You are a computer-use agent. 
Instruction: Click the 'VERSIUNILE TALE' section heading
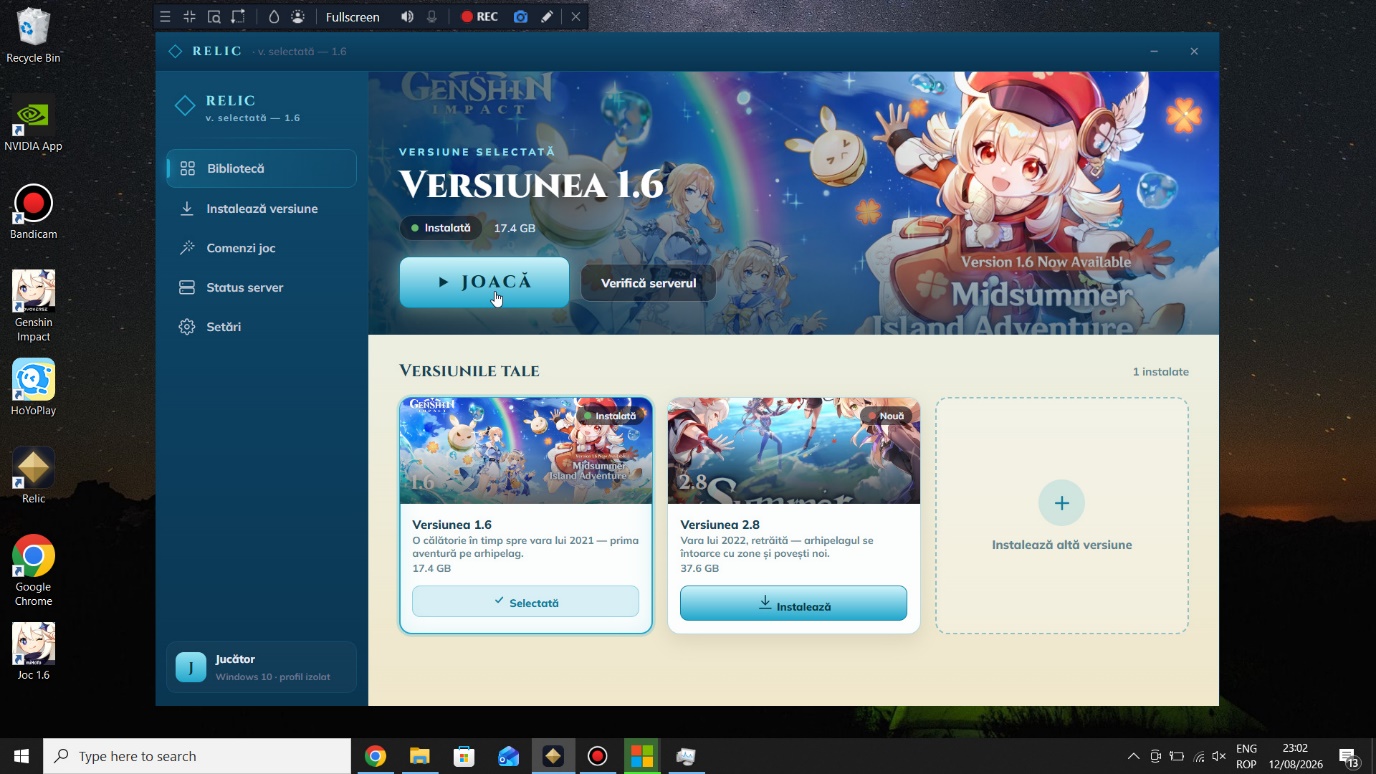469,371
